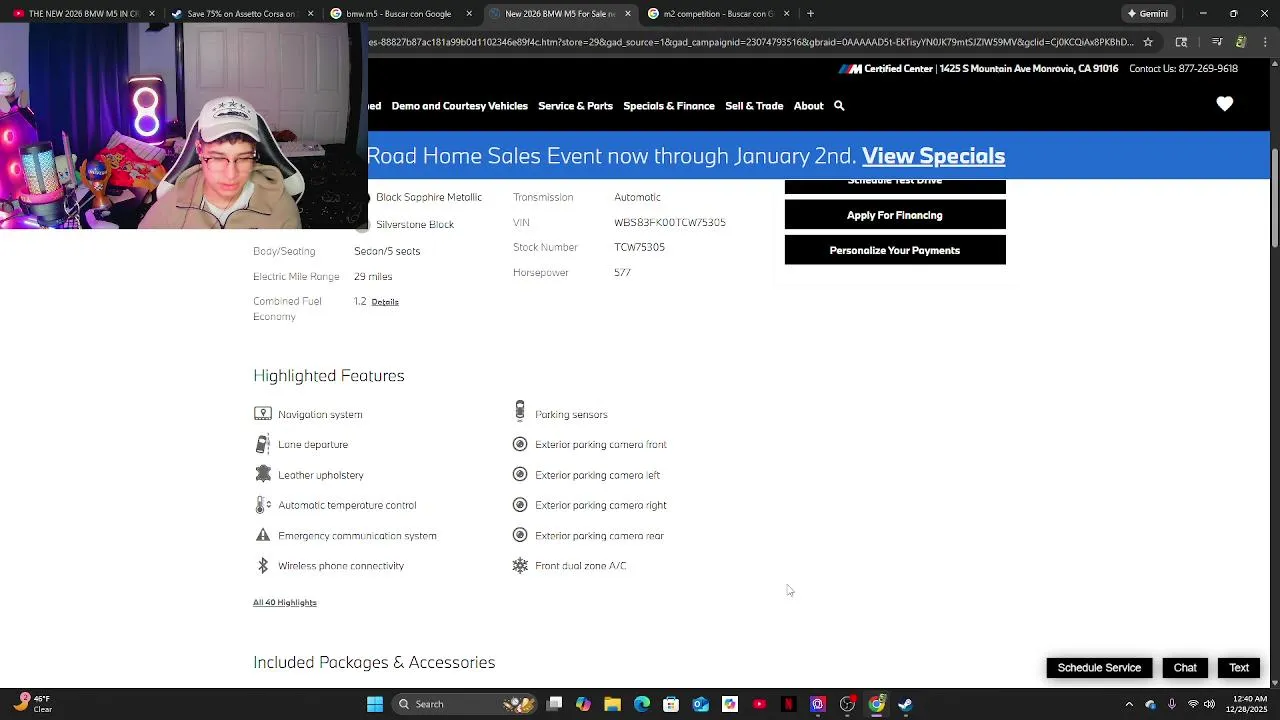Open All 40 Highlights link
Image resolution: width=1280 pixels, height=720 pixels.
(285, 602)
